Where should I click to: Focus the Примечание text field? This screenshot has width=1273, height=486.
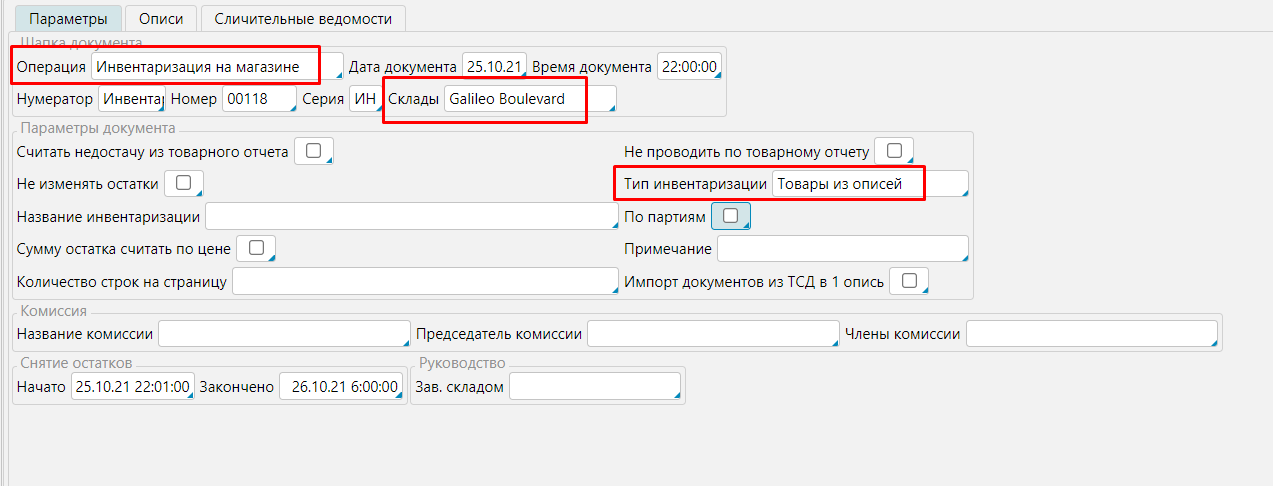tap(842, 249)
